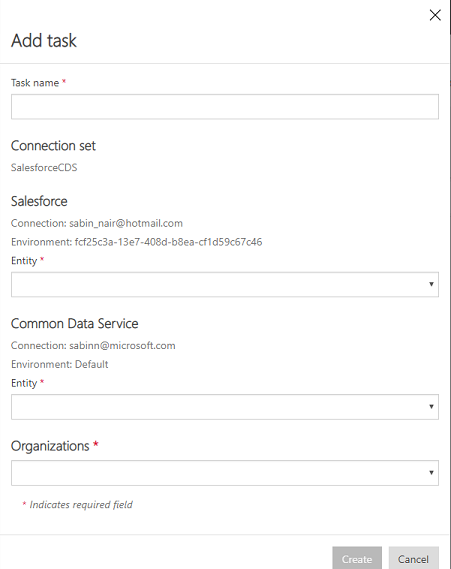Open the Salesforce Entity dropdown
Image resolution: width=451 pixels, height=569 pixels.
click(225, 284)
